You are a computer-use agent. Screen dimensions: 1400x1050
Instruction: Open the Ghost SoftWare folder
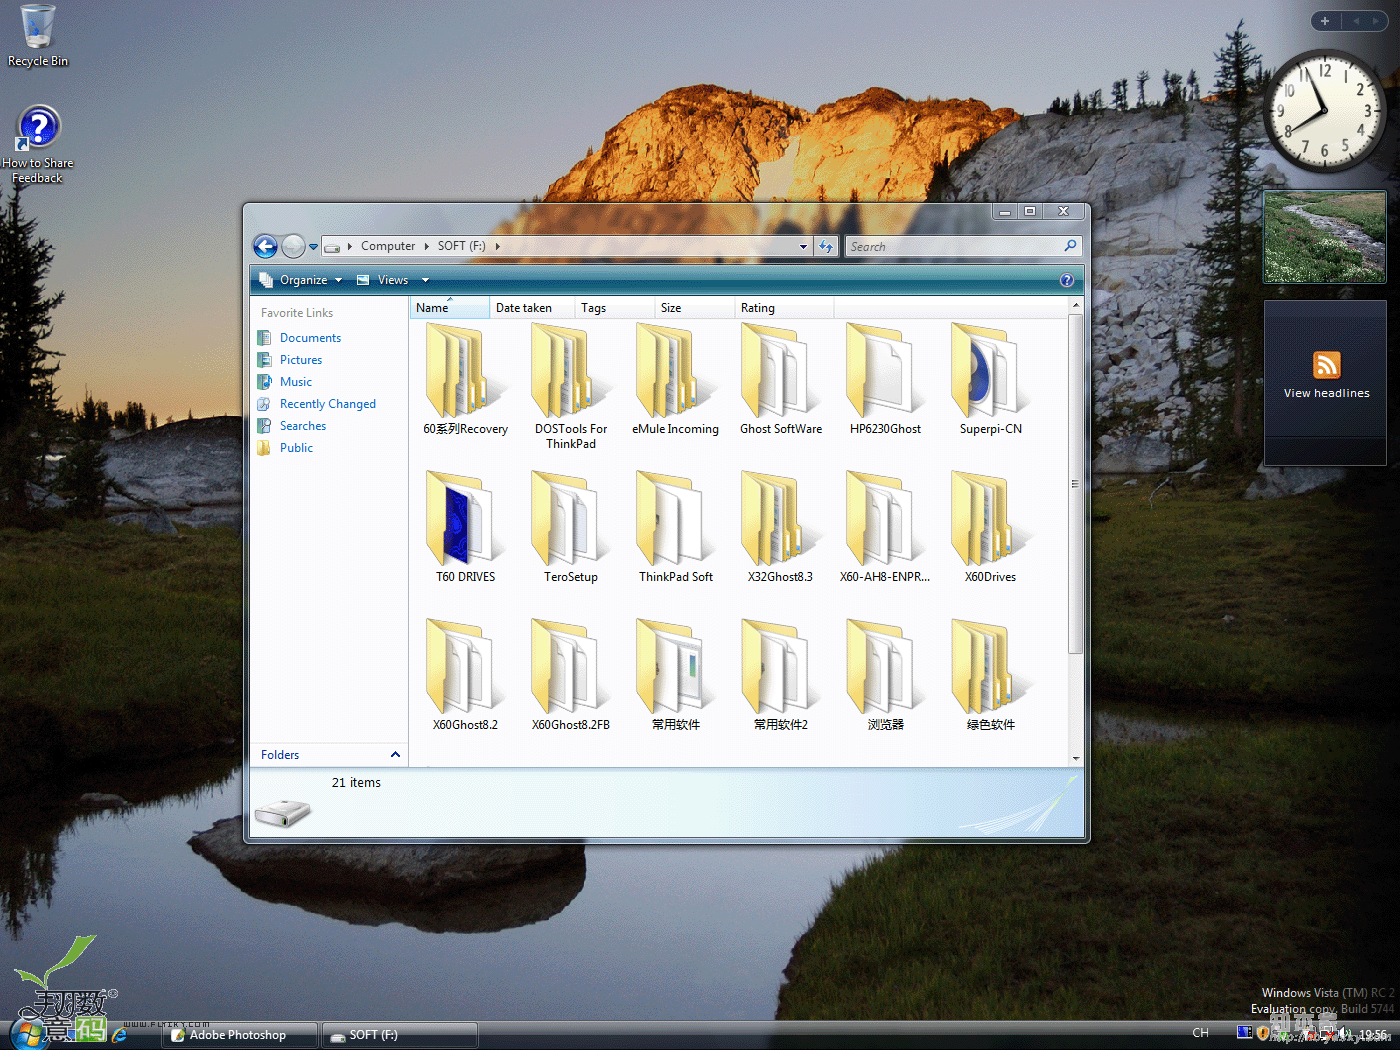[x=780, y=380]
